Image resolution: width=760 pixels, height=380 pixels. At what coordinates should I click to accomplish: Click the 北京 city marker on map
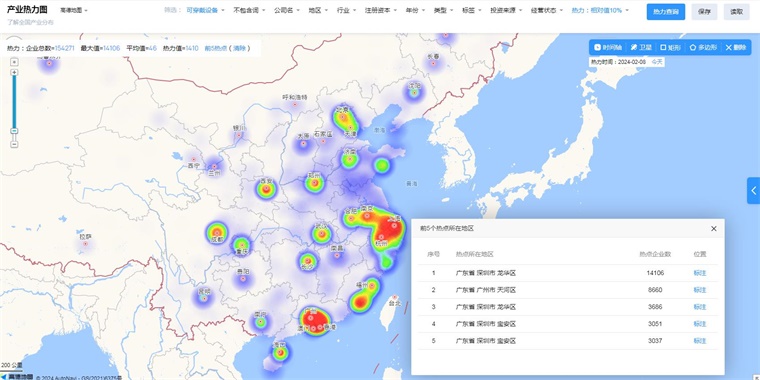point(343,116)
